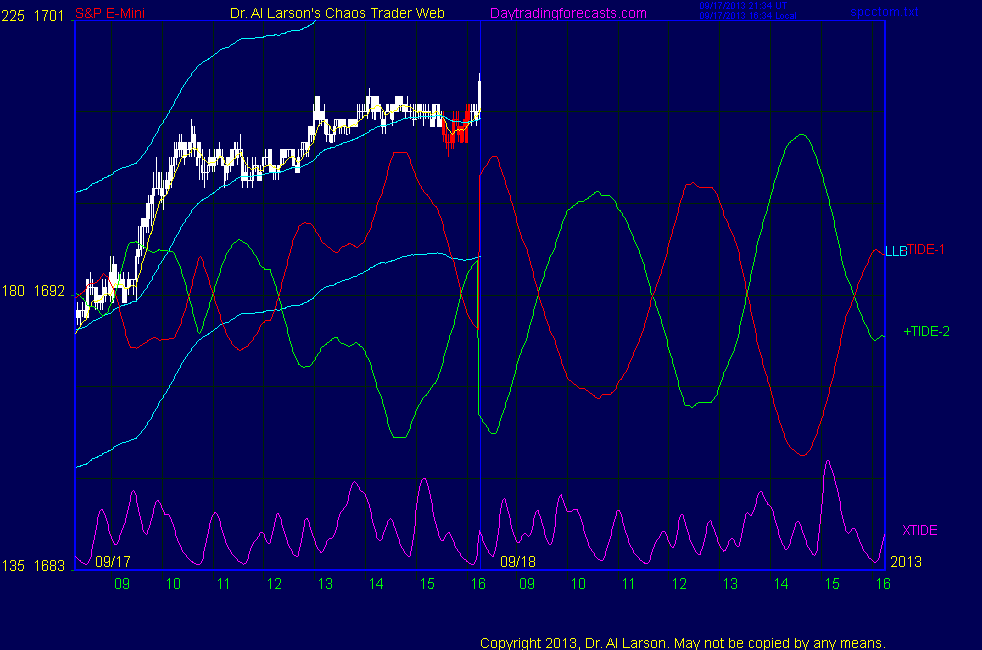Click the copyright notice text
This screenshot has width=982, height=650.
(x=683, y=642)
